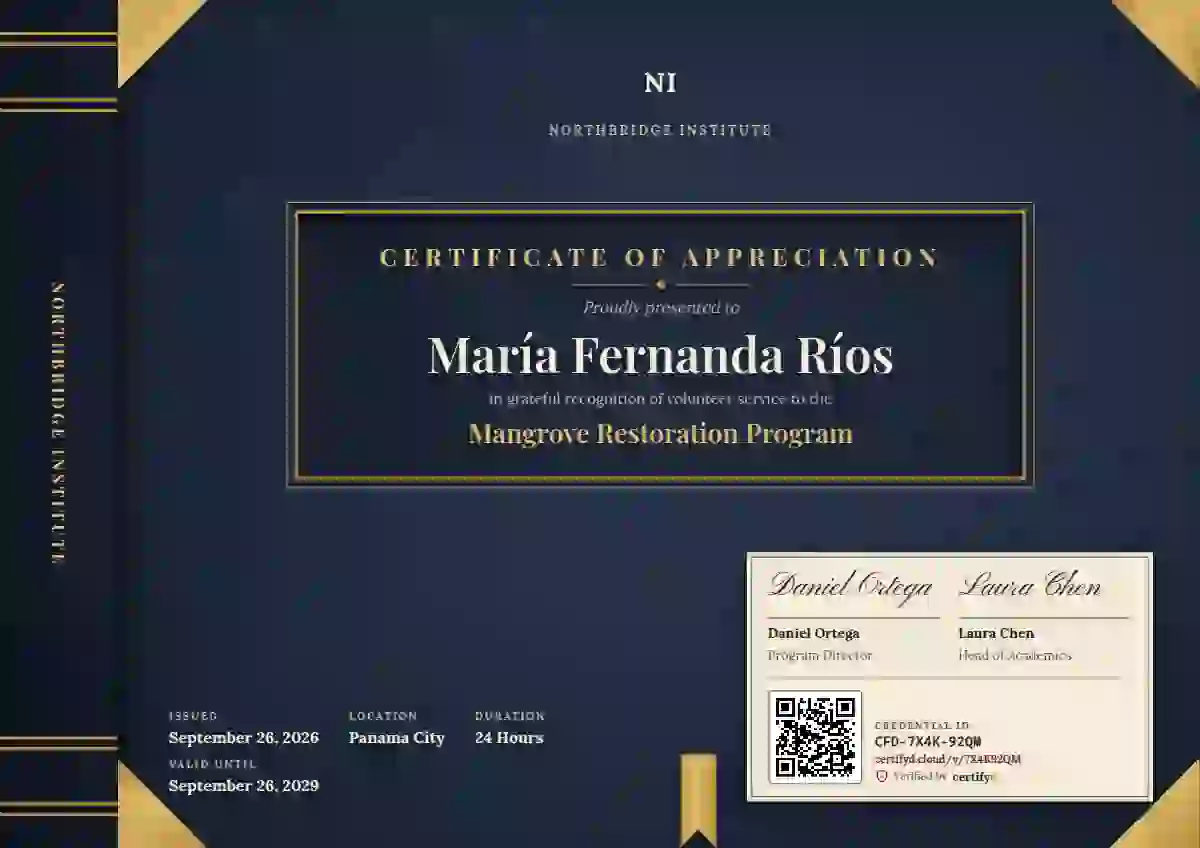Screen dimensions: 1200x848
Task: Click the Head of Academics title
Action: point(1015,656)
